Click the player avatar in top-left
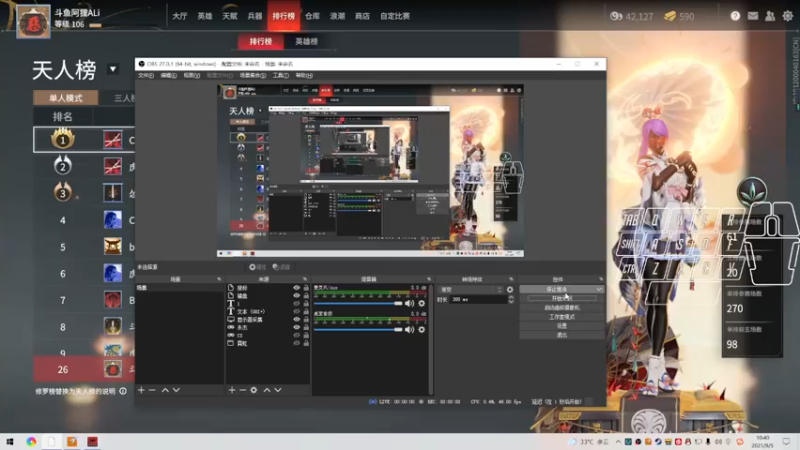Image resolution: width=800 pixels, height=450 pixels. (x=34, y=22)
